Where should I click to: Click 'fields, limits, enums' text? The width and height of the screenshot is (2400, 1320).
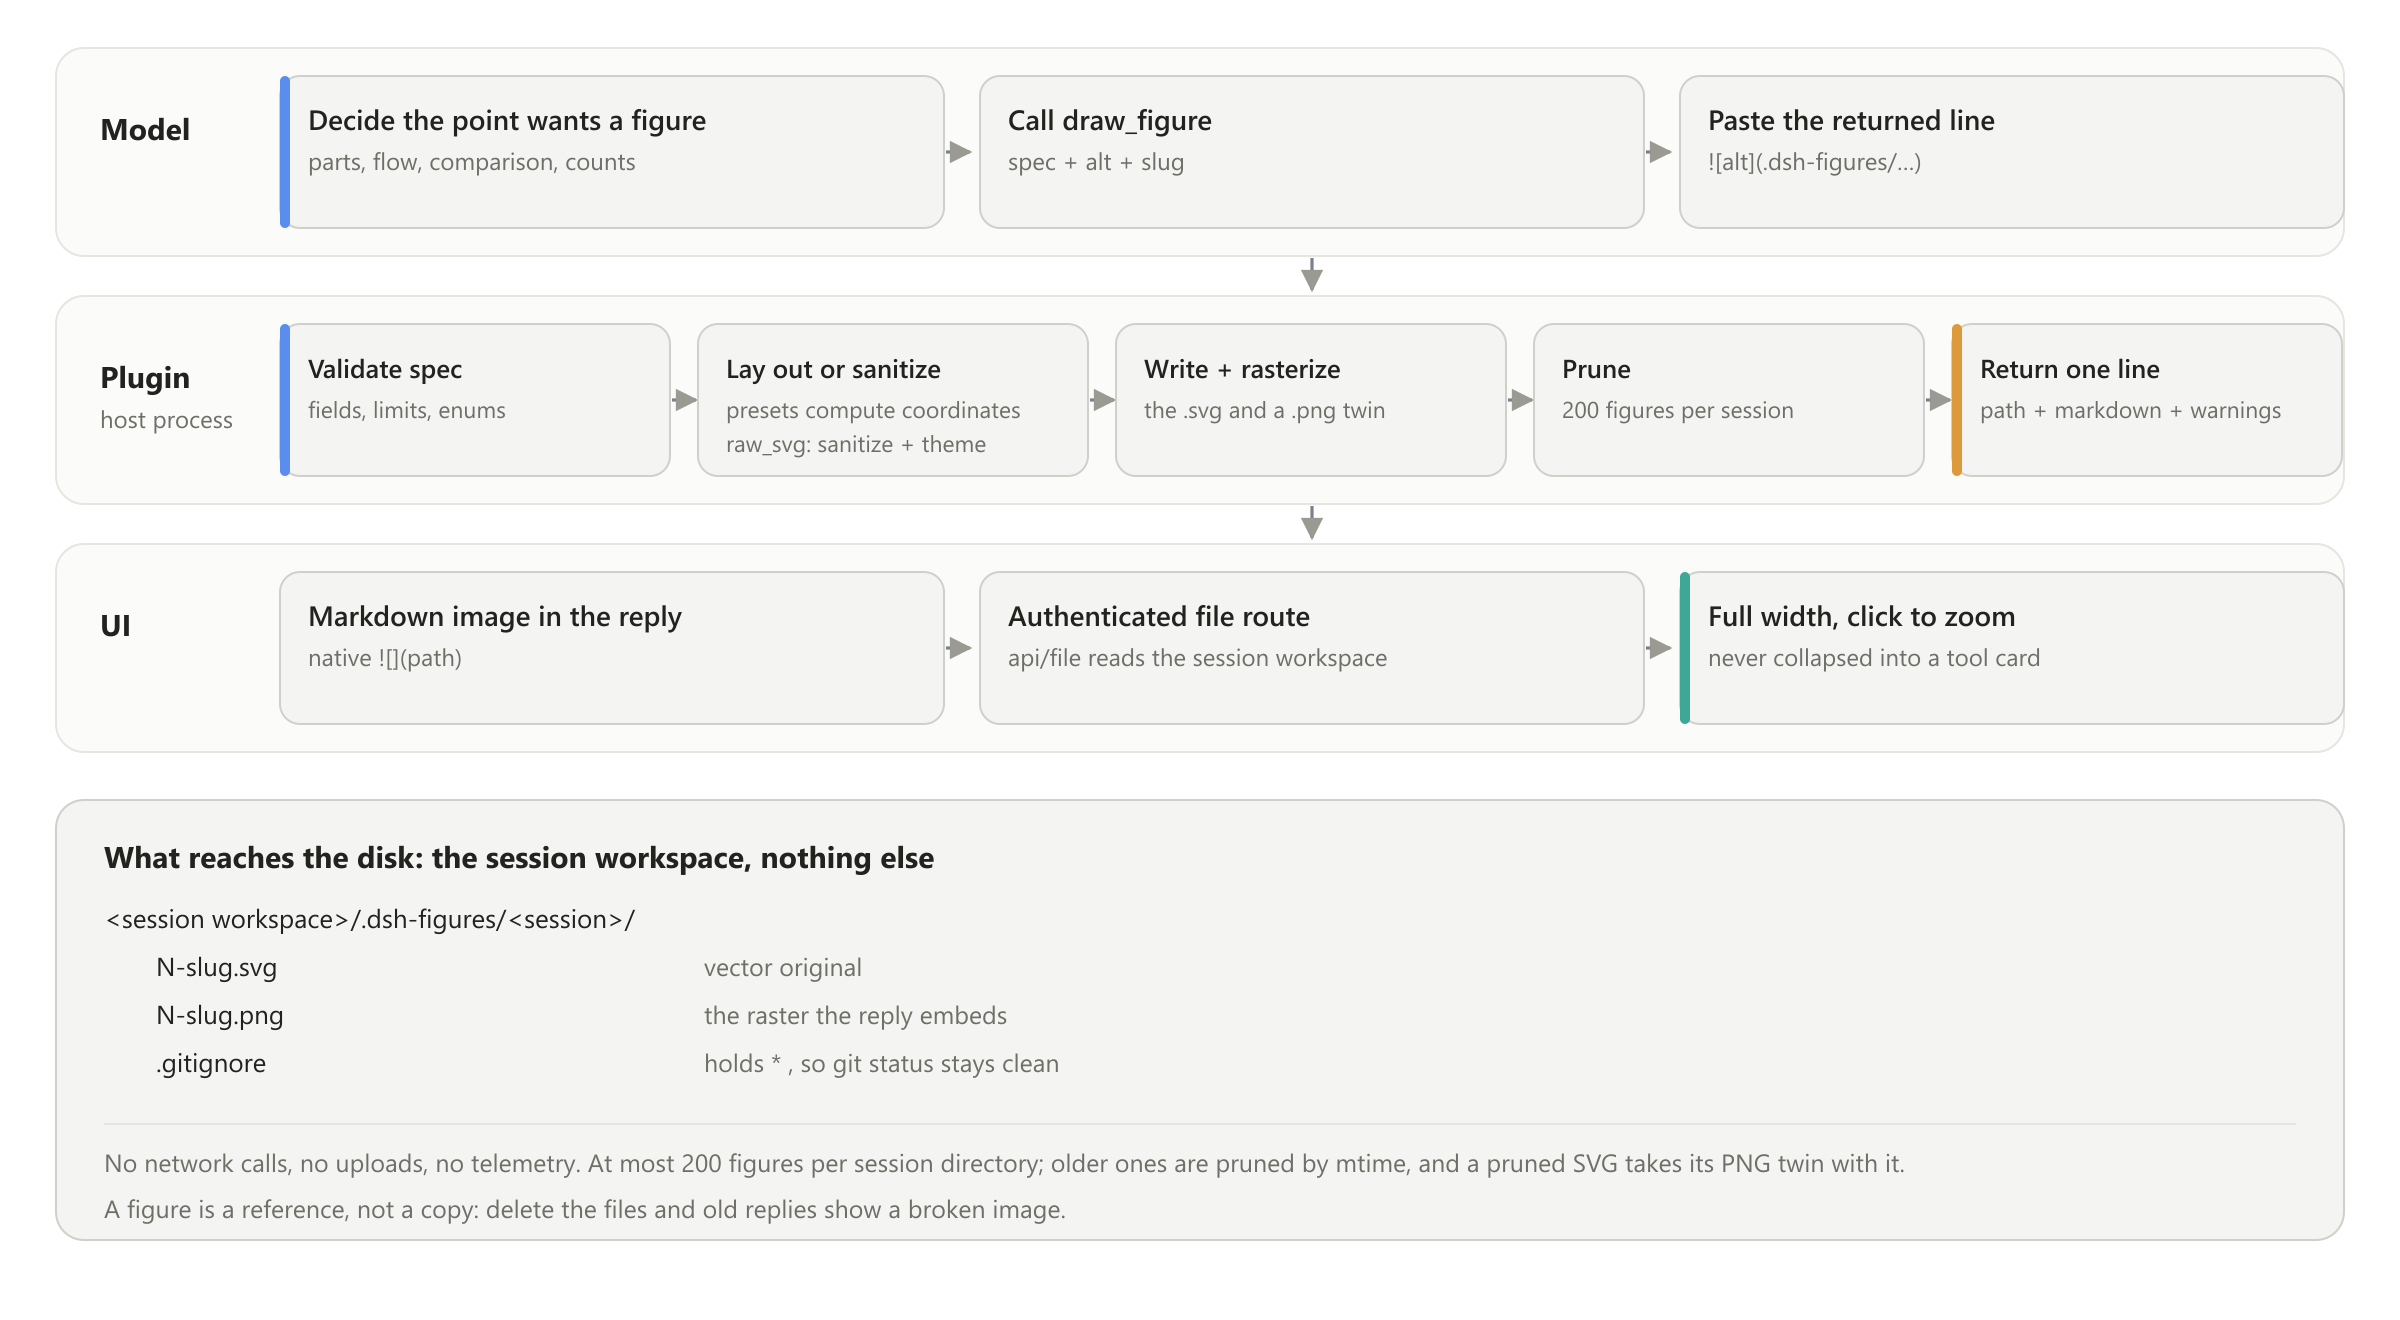coord(407,410)
